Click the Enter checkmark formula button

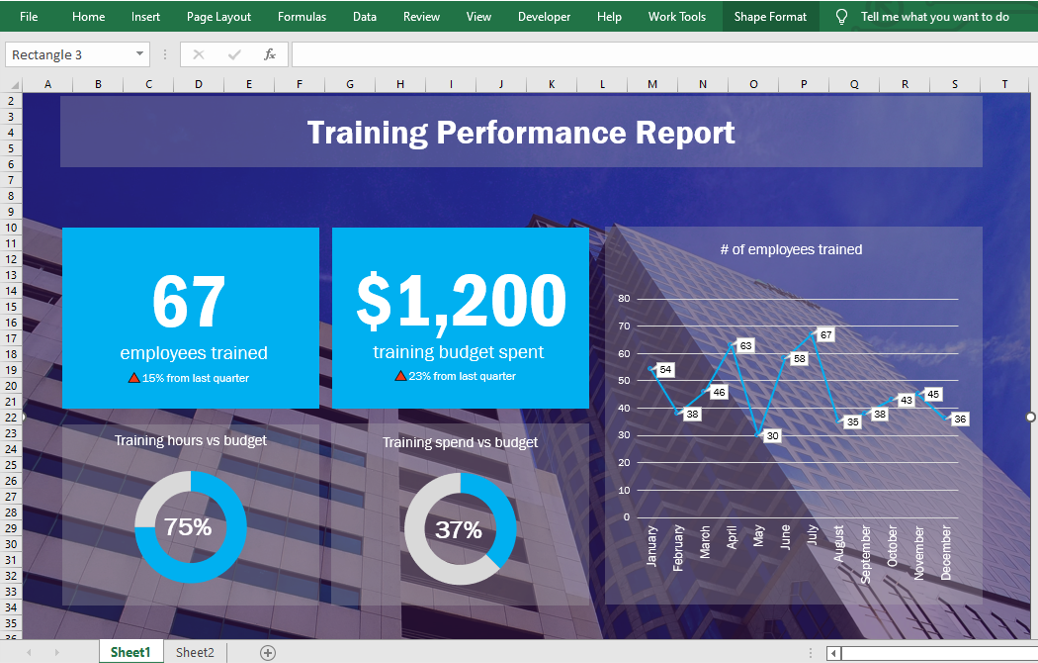pos(234,54)
